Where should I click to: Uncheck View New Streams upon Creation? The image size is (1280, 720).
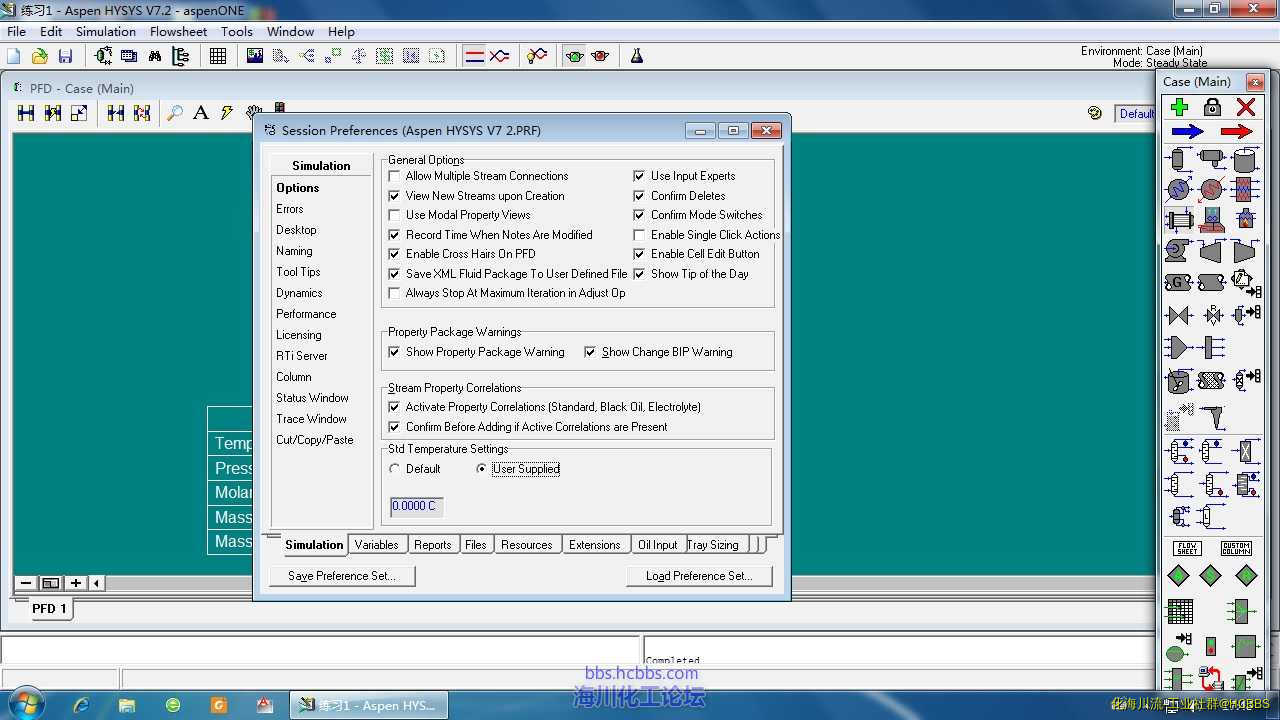click(394, 196)
